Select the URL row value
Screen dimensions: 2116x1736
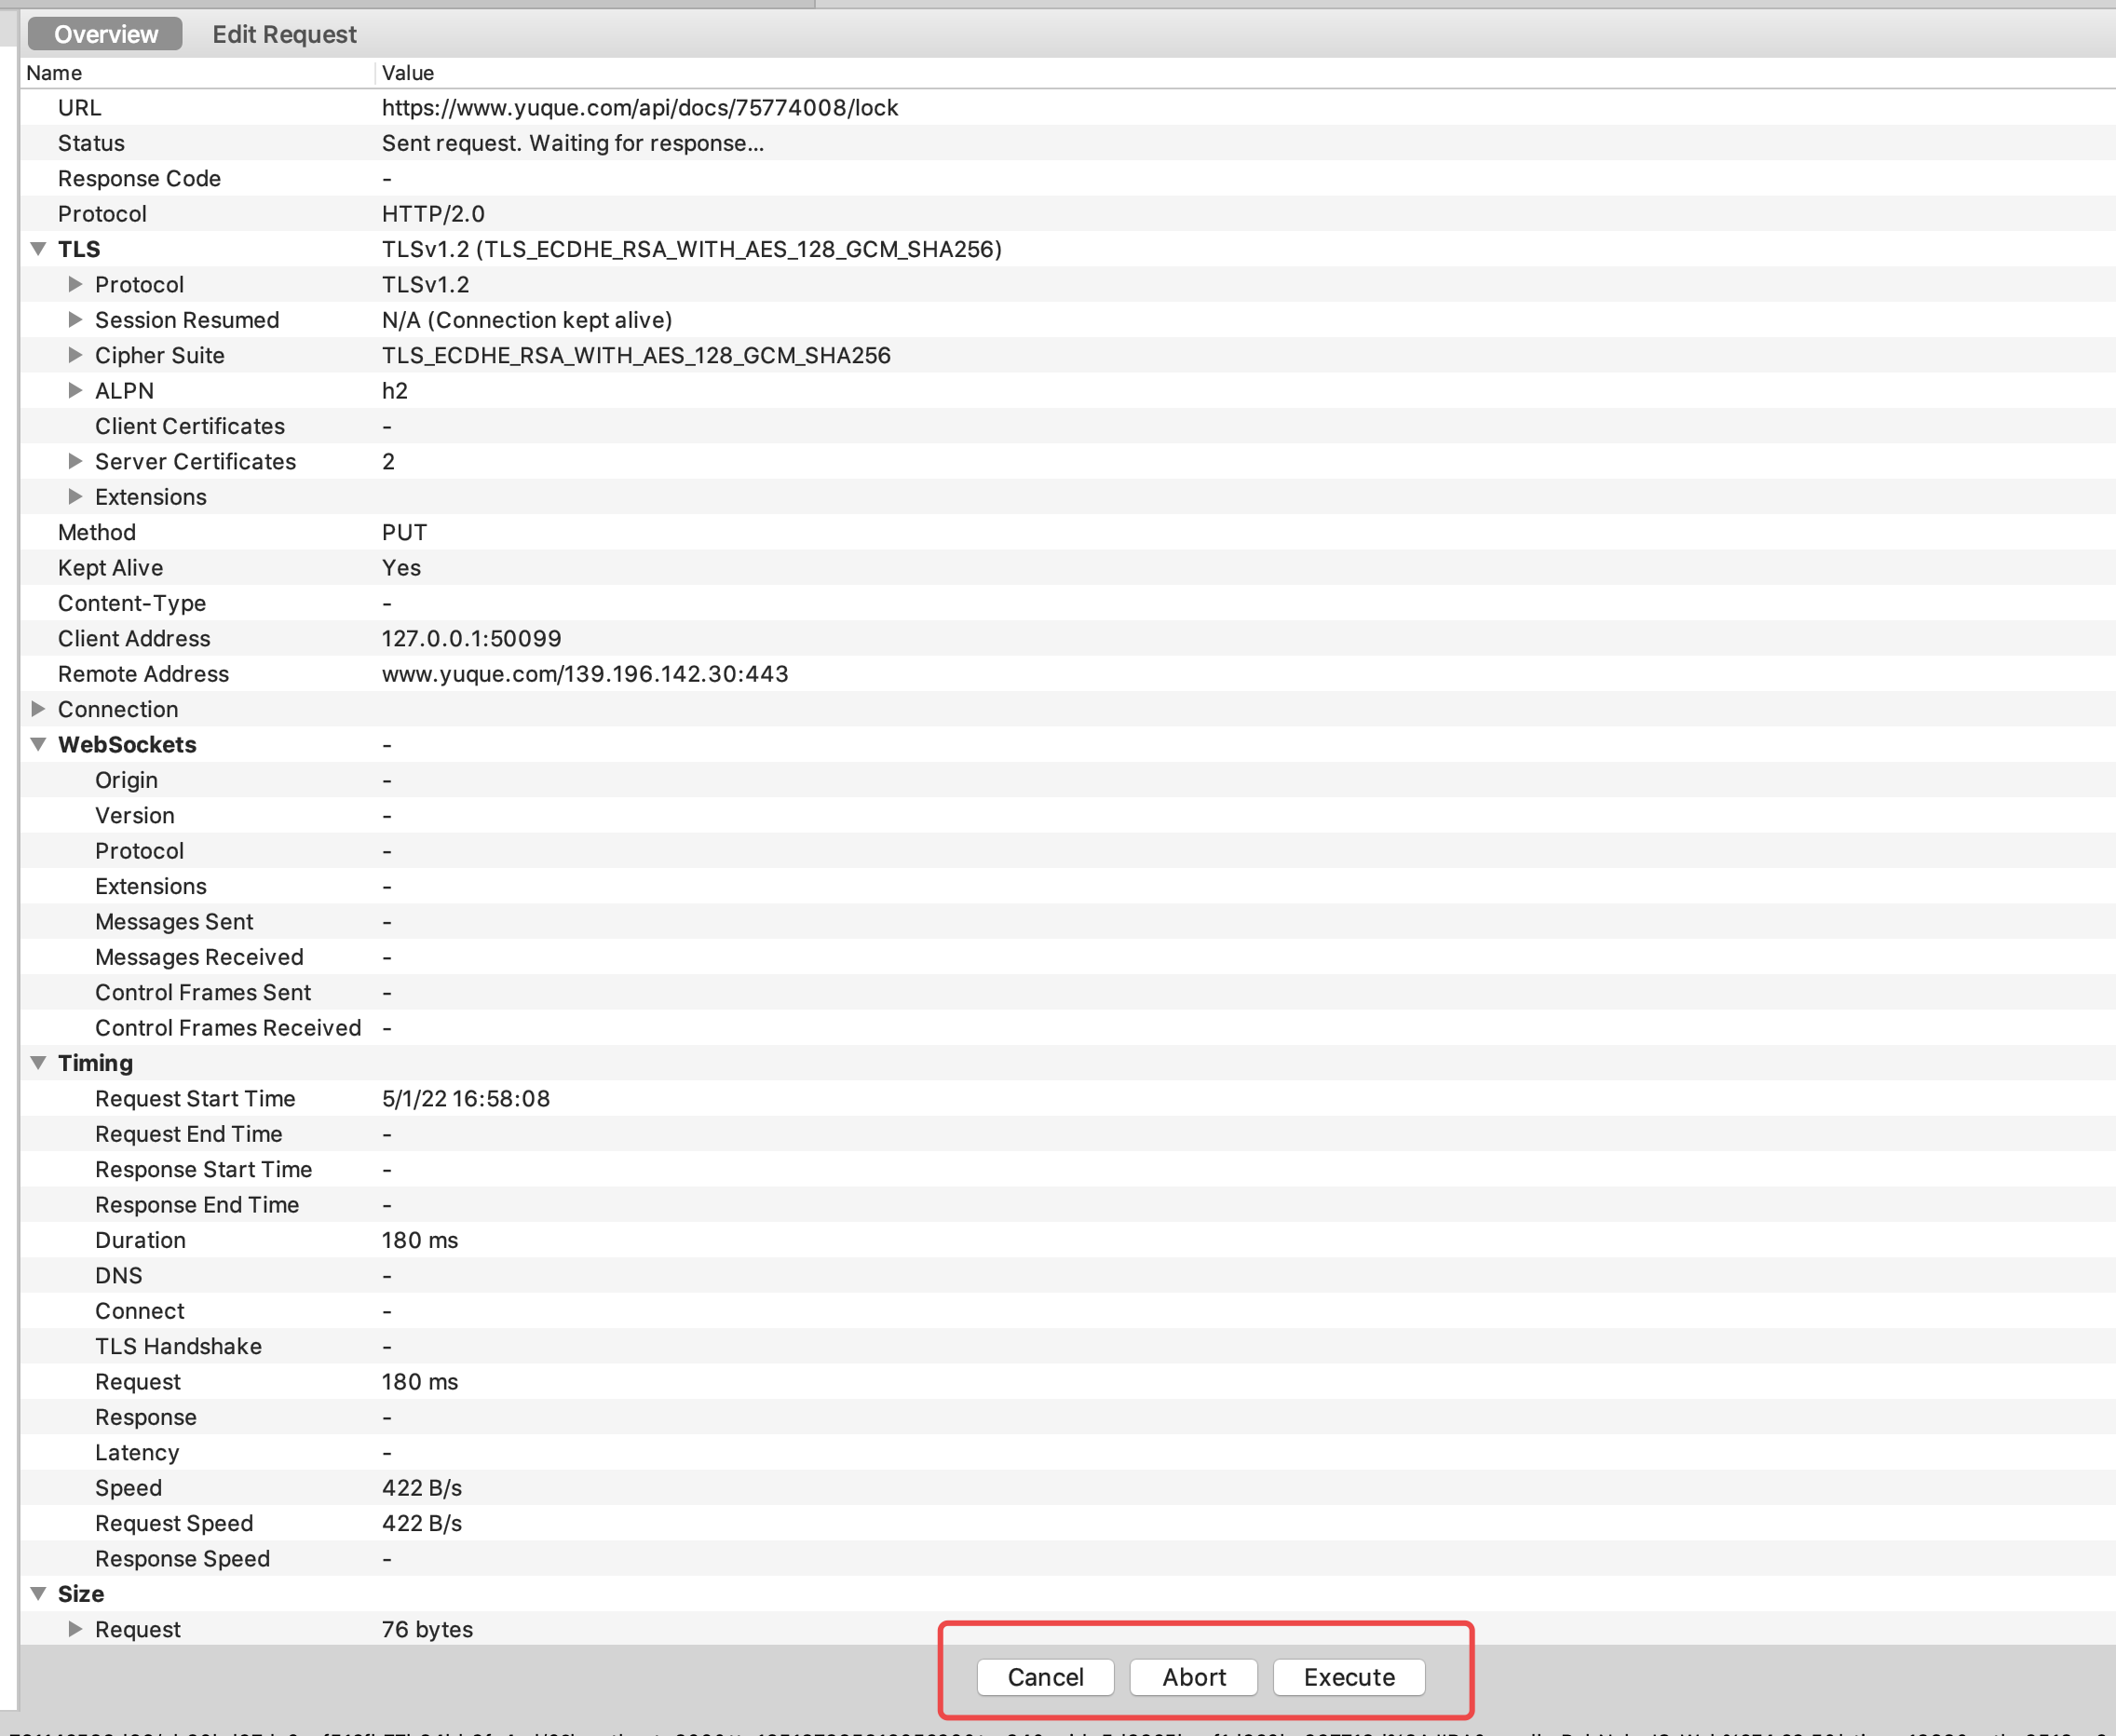[x=639, y=108]
